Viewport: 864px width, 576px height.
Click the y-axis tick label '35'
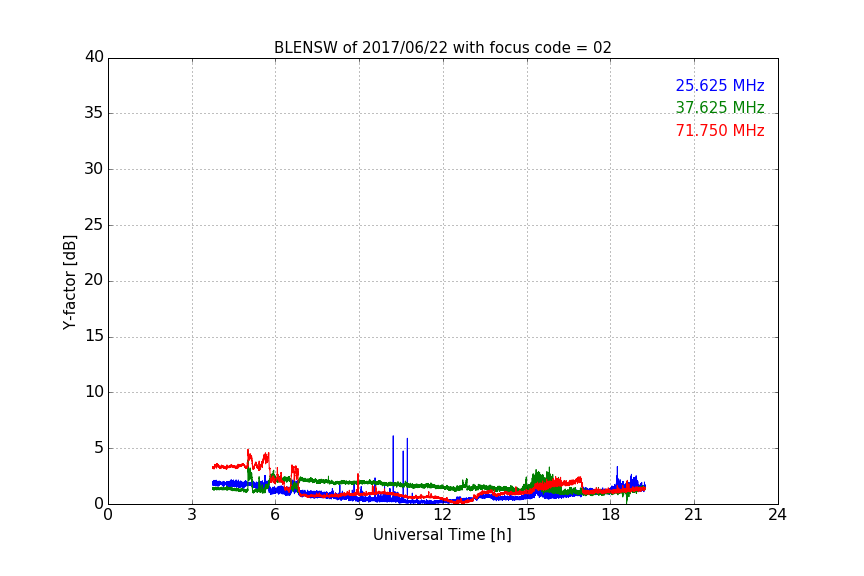(94, 113)
